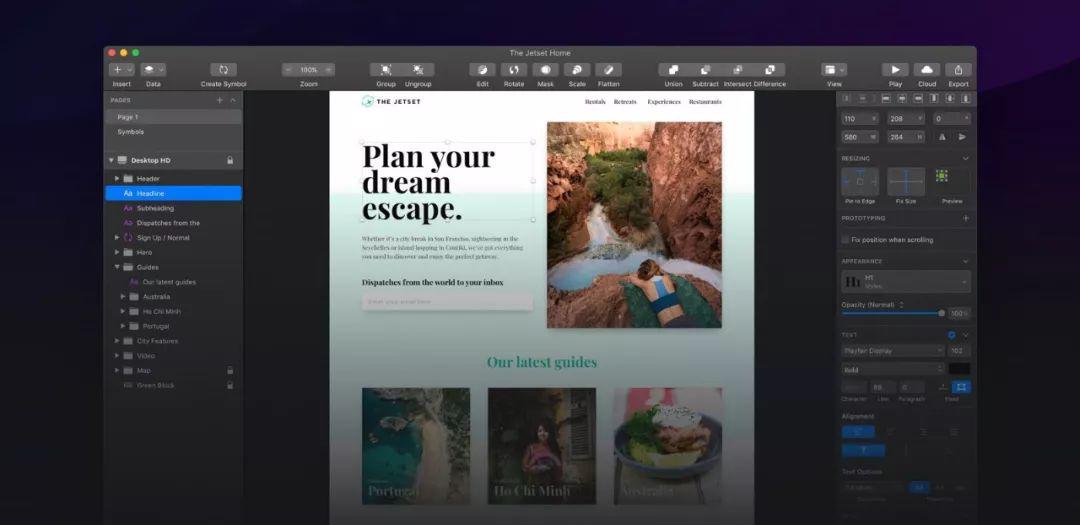1080x525 pixels.
Task: Expand the Australia folder
Action: [x=123, y=297]
